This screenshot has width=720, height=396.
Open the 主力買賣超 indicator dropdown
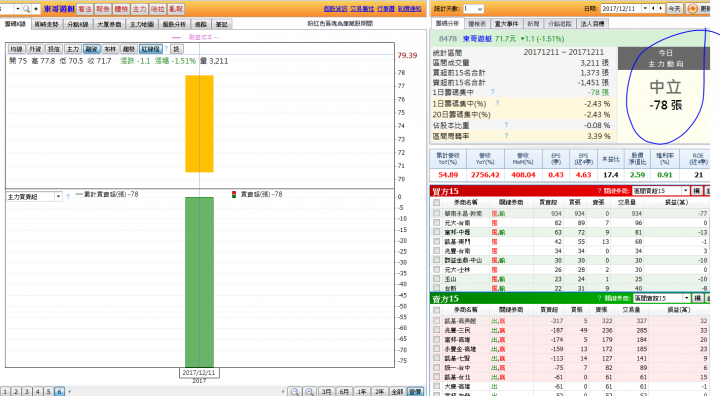pyautogui.click(x=58, y=197)
